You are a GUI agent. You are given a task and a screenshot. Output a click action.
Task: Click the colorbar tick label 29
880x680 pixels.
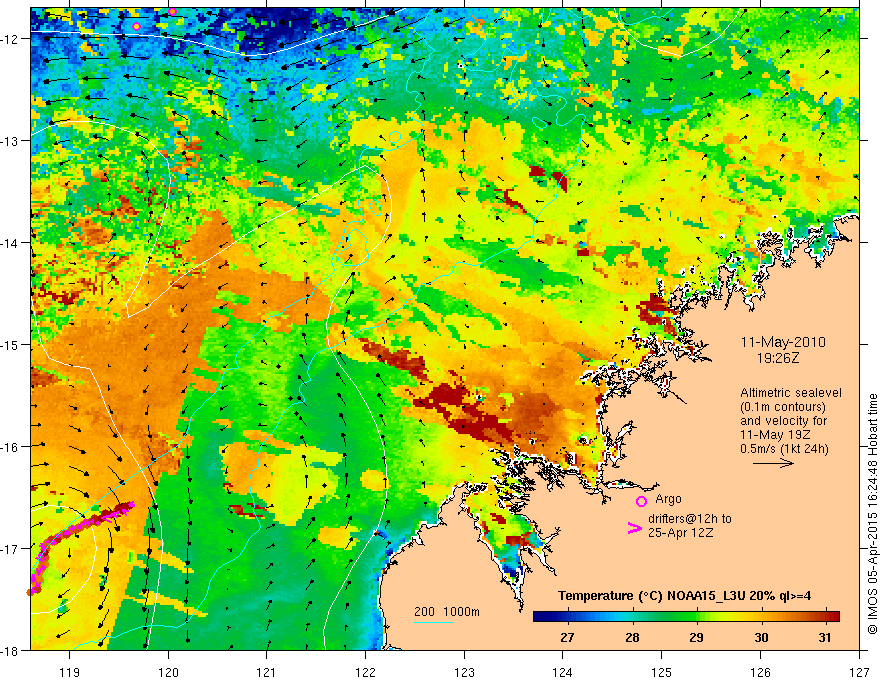tap(696, 638)
